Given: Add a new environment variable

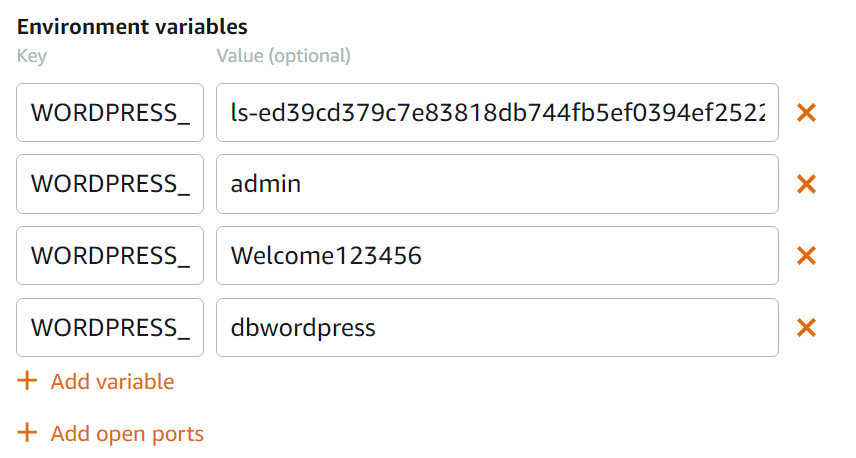Looking at the screenshot, I should pos(112,382).
